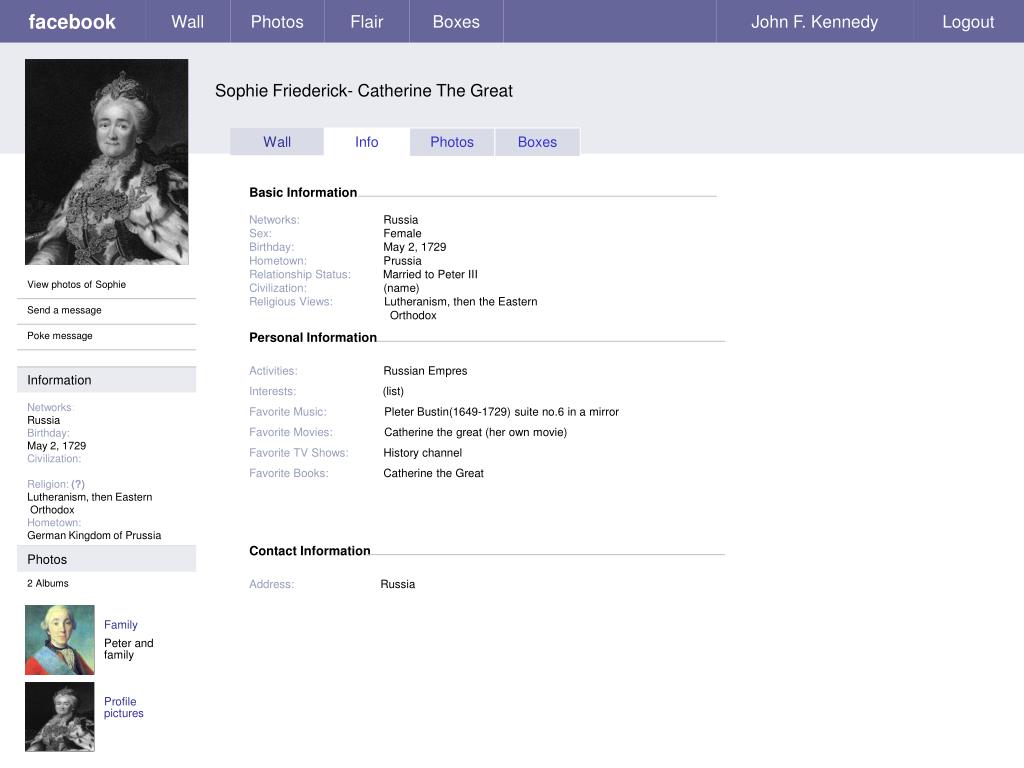This screenshot has height=768, width=1024.
Task: Open Wall in the top navigation bar
Action: 187,22
